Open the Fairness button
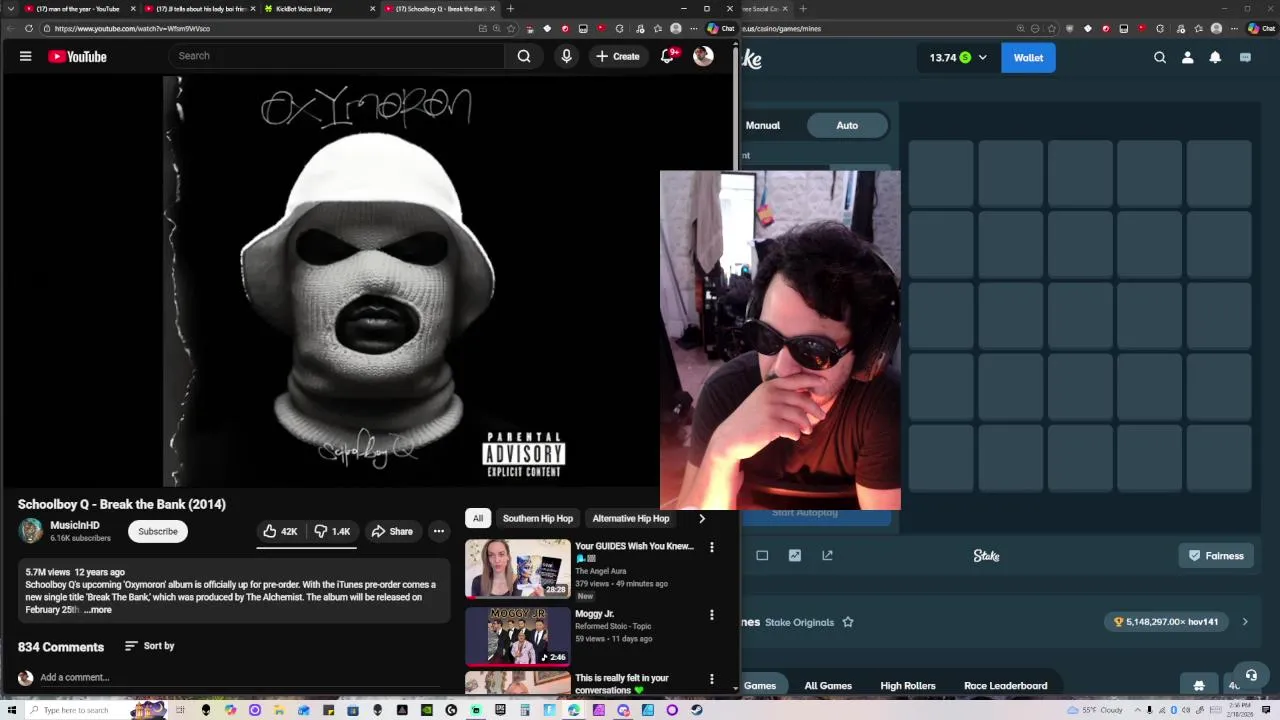 [x=1216, y=556]
